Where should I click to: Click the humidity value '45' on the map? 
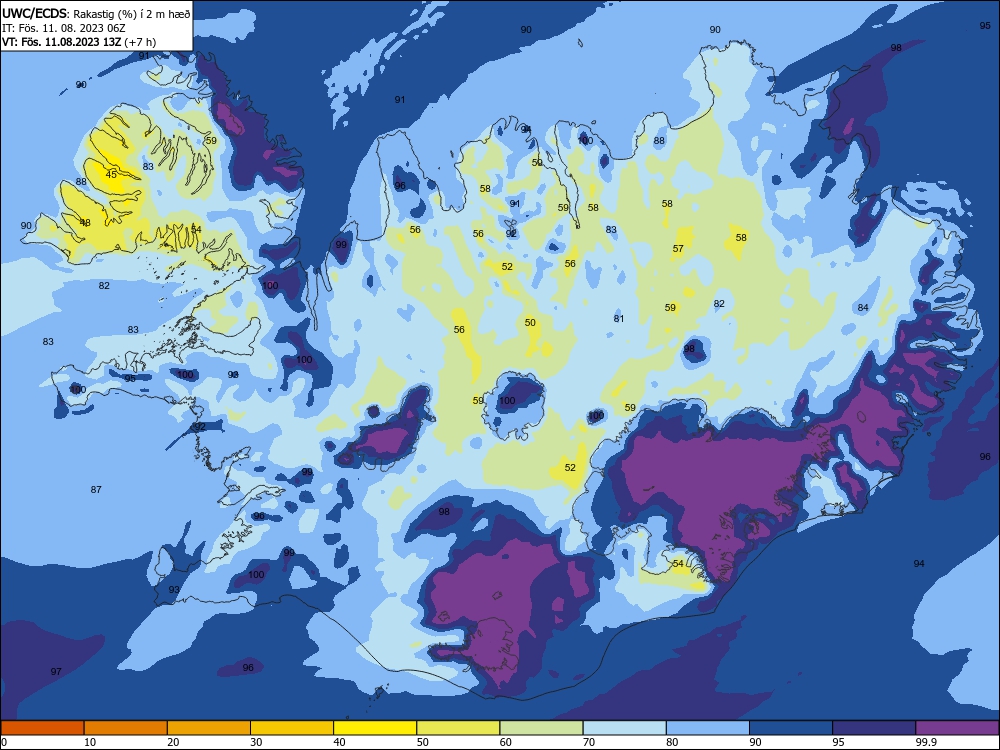pos(112,174)
